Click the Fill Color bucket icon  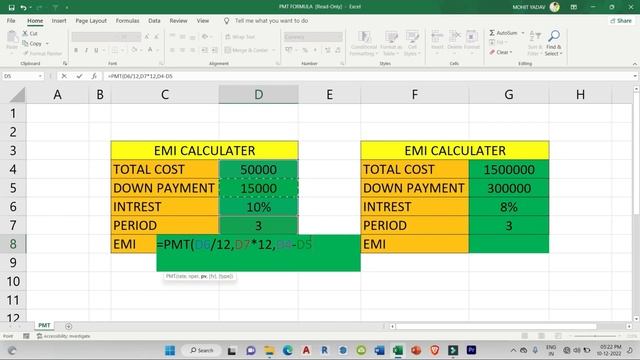coord(134,50)
